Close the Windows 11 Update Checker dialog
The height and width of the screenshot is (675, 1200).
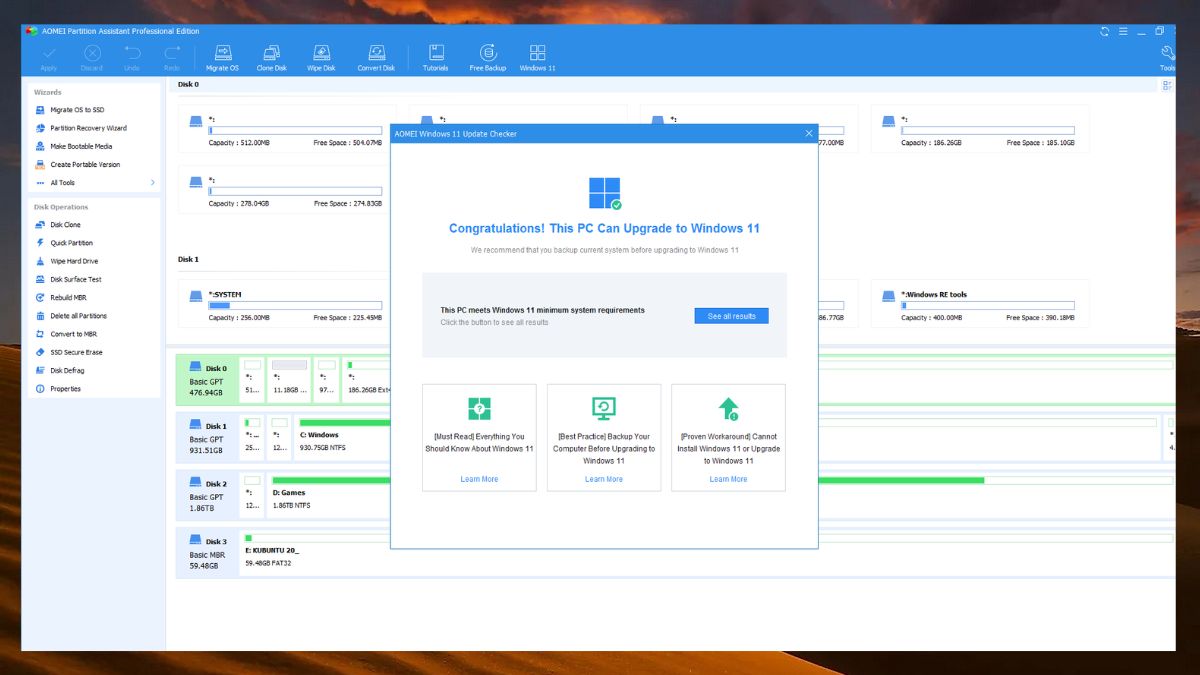click(x=809, y=134)
